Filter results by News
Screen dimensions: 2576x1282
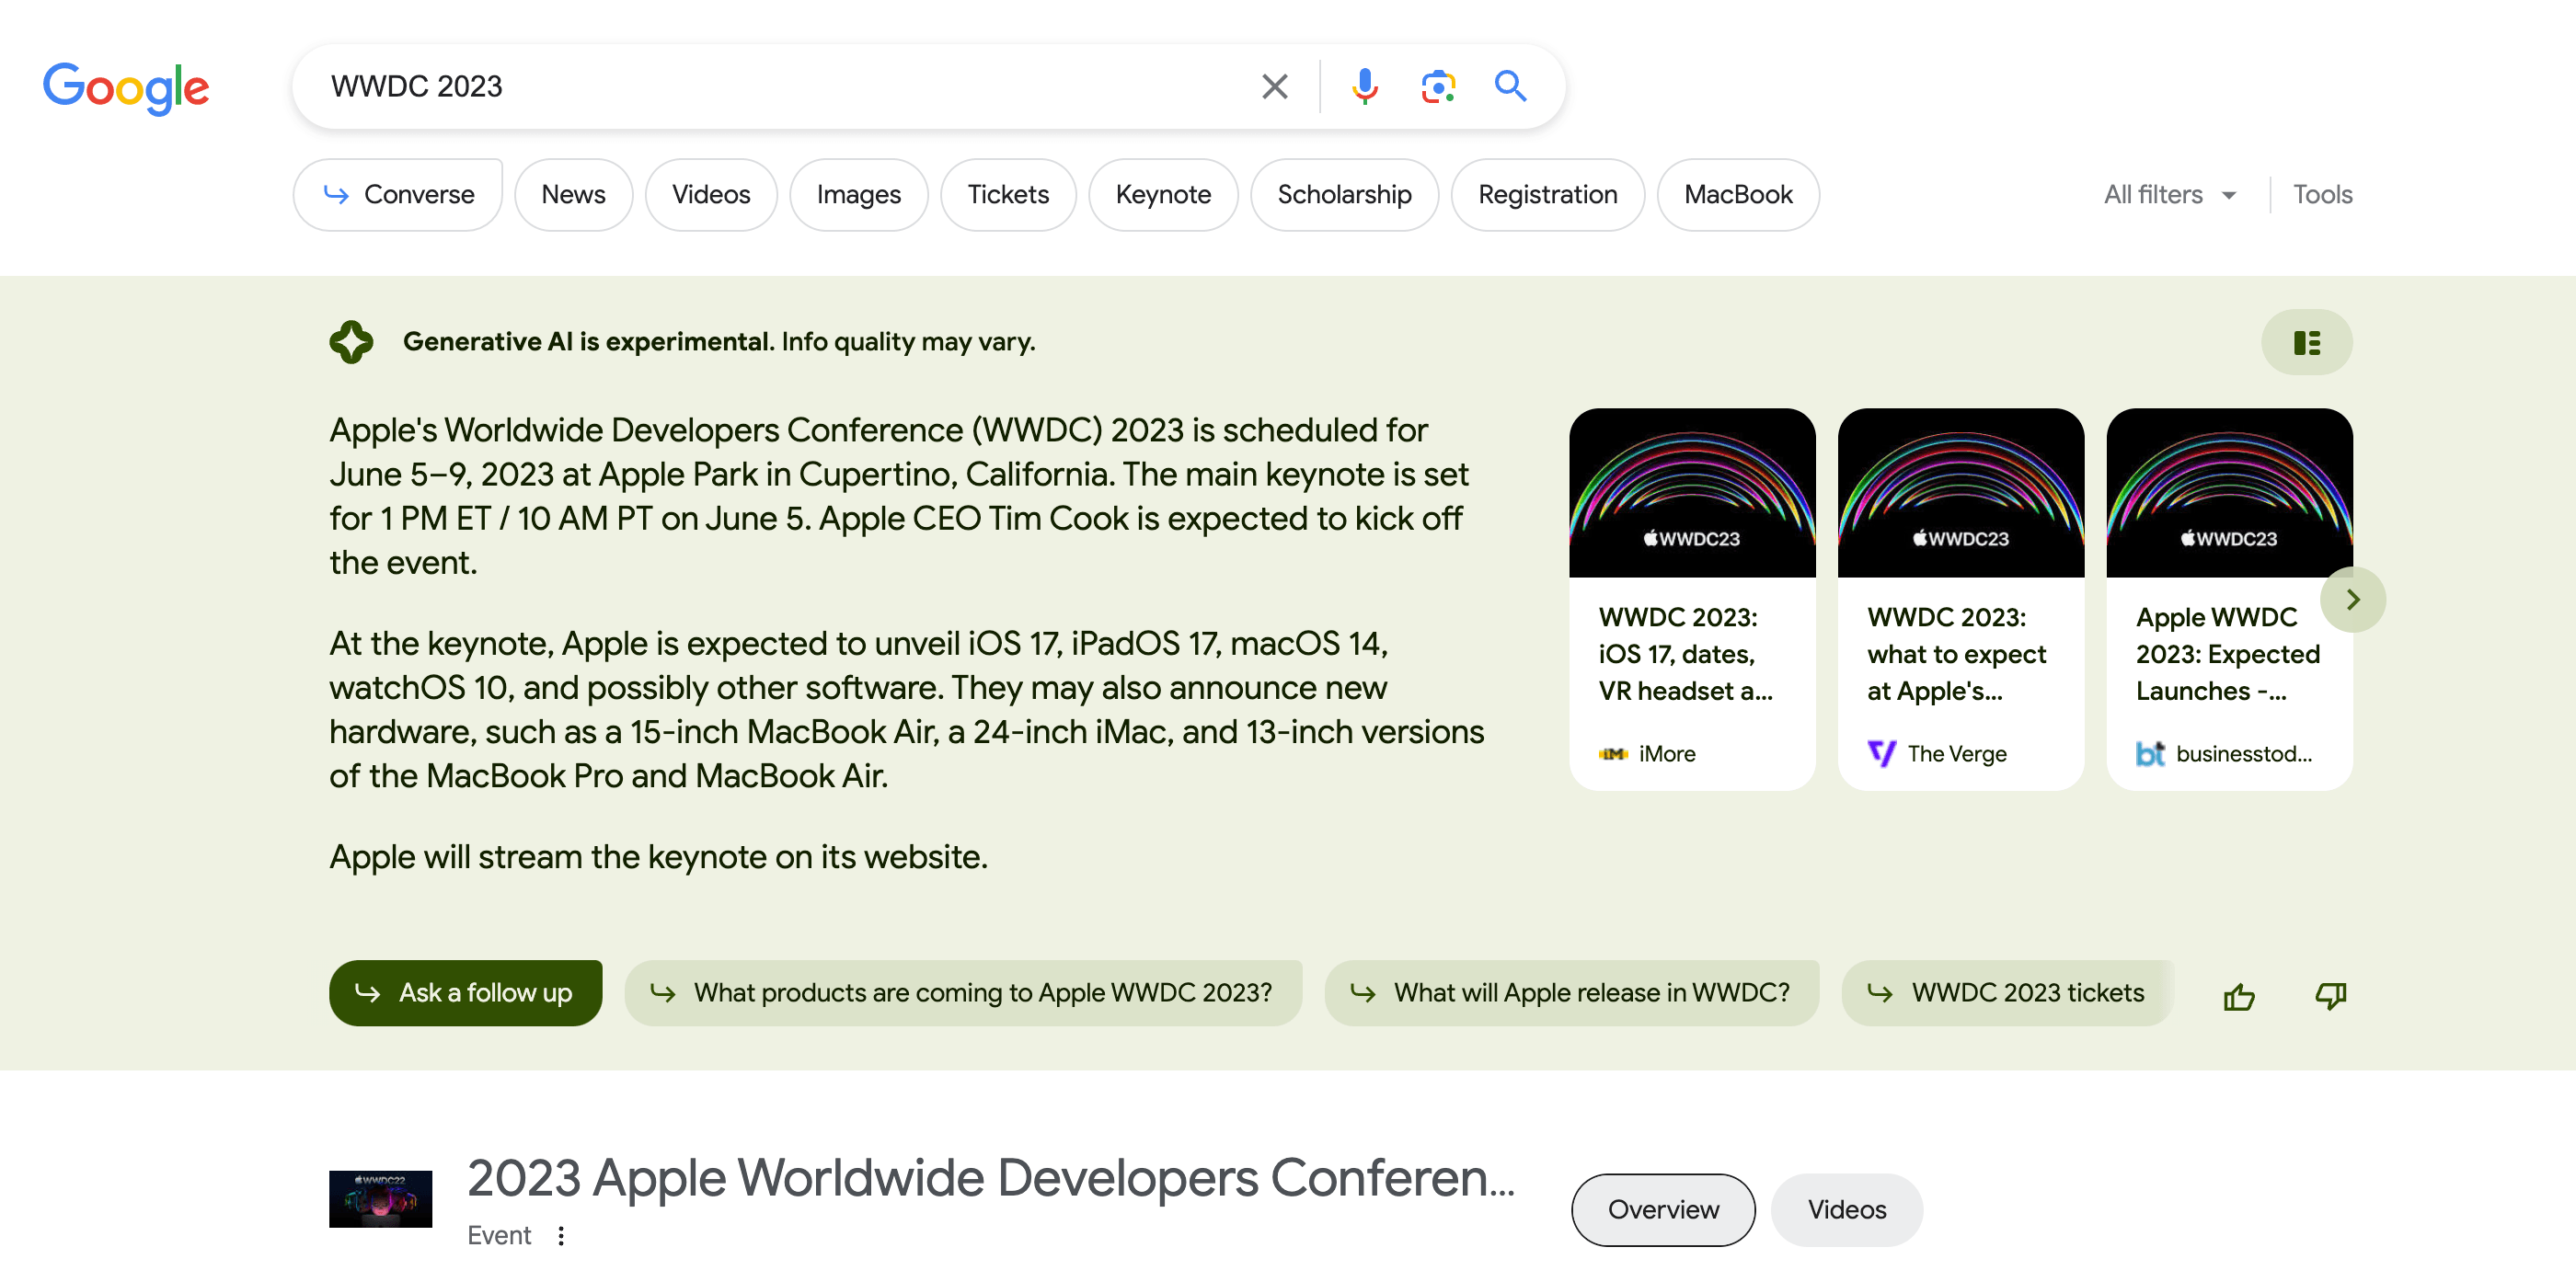pos(573,195)
